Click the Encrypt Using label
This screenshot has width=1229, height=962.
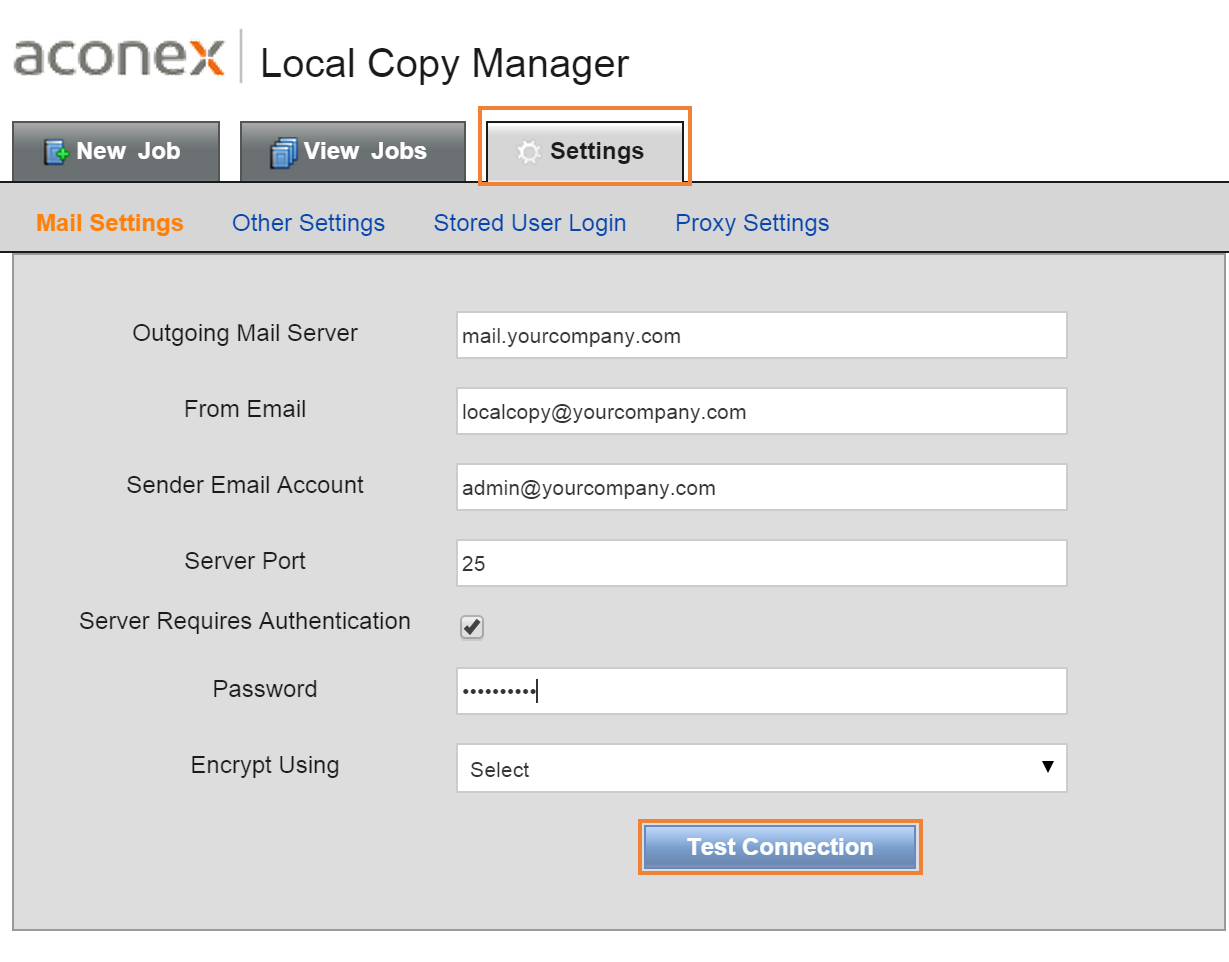265,765
